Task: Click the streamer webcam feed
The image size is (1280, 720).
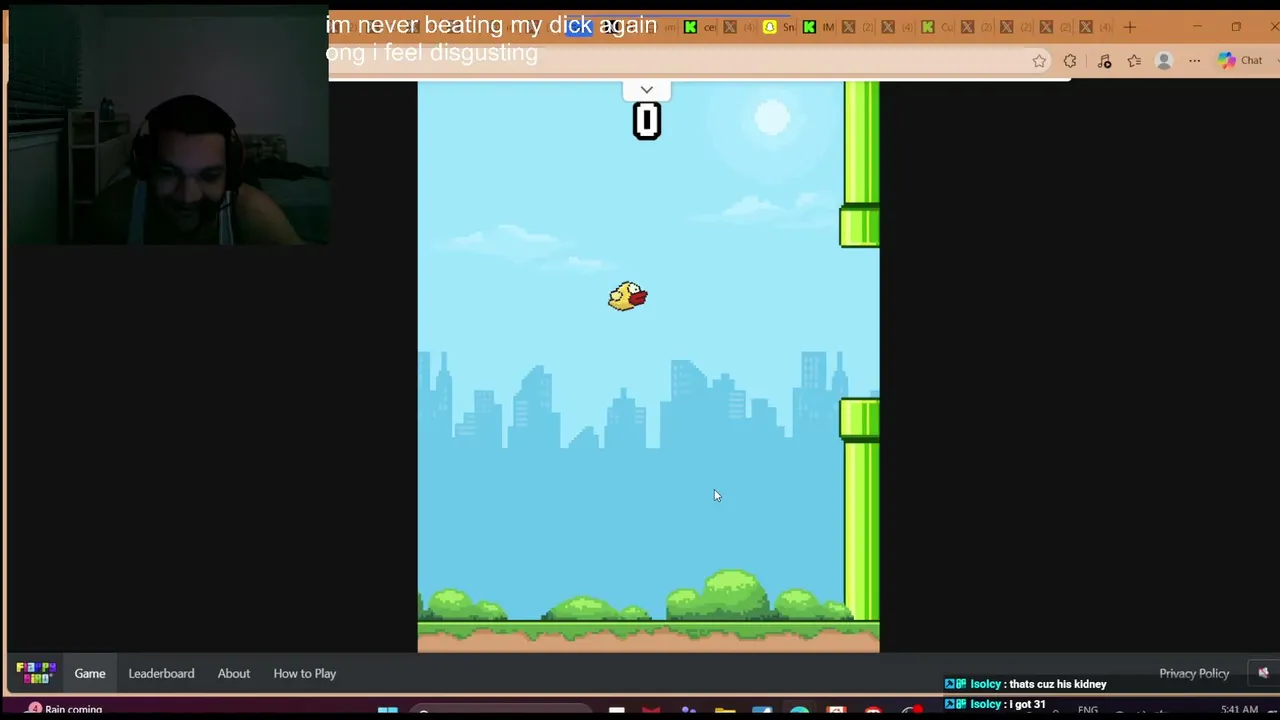Action: pyautogui.click(x=168, y=126)
